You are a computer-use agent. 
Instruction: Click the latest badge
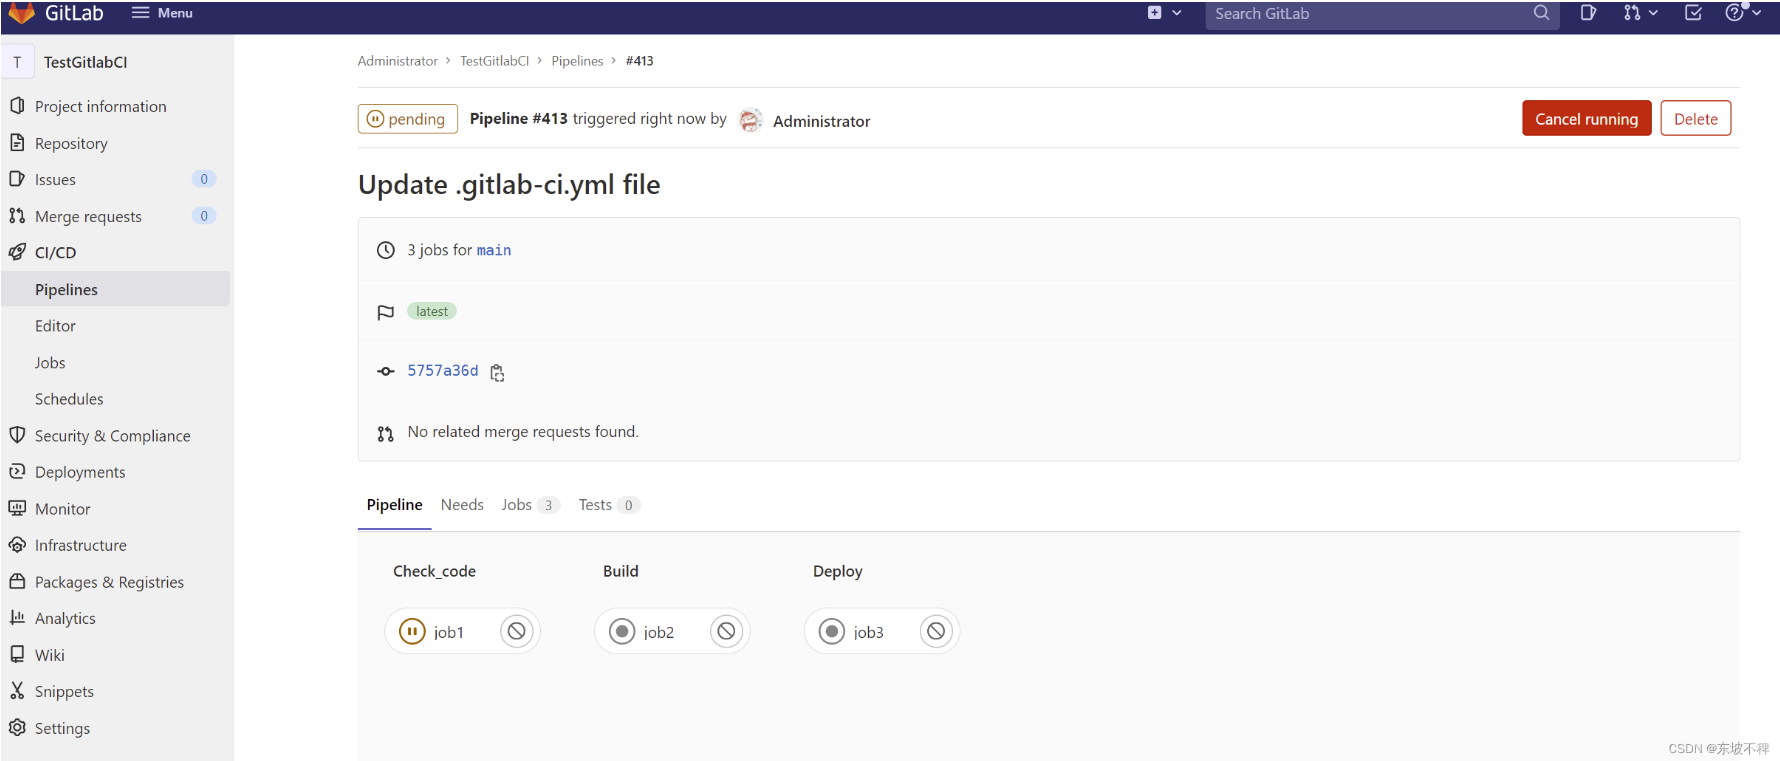click(x=432, y=311)
